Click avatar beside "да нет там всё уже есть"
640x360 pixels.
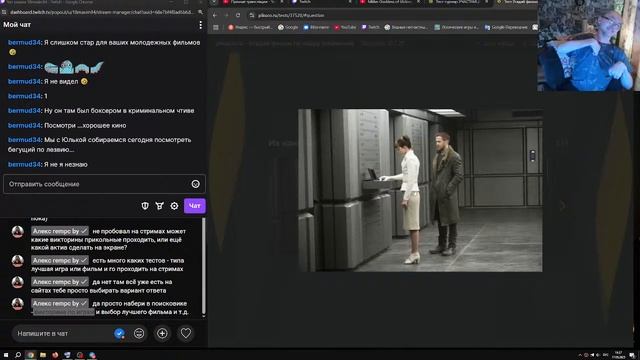(18, 282)
